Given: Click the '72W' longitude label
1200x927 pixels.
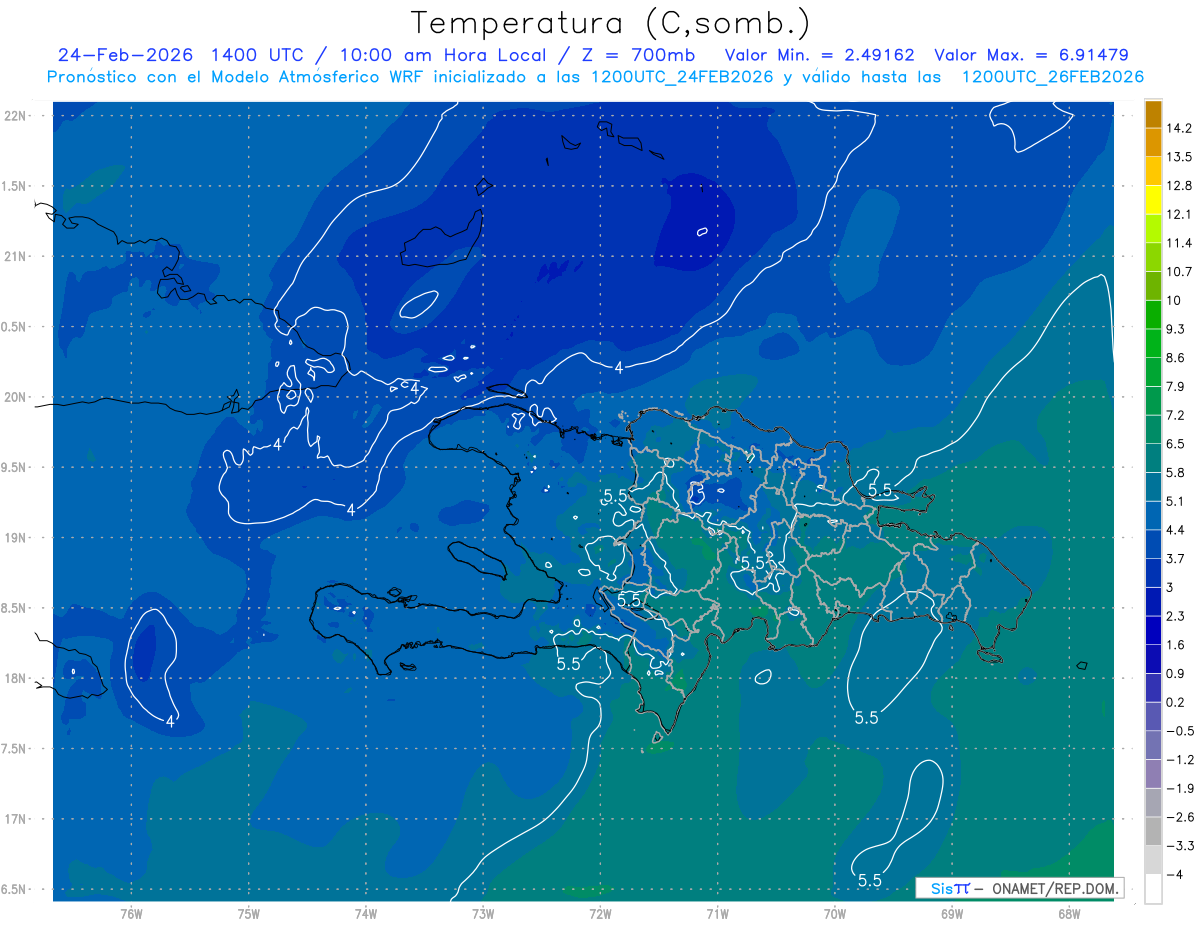Looking at the screenshot, I should (600, 914).
